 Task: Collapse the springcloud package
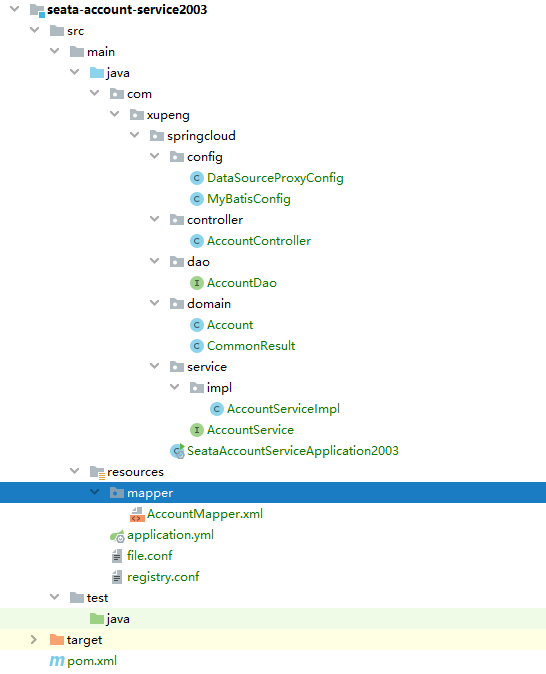coord(135,135)
